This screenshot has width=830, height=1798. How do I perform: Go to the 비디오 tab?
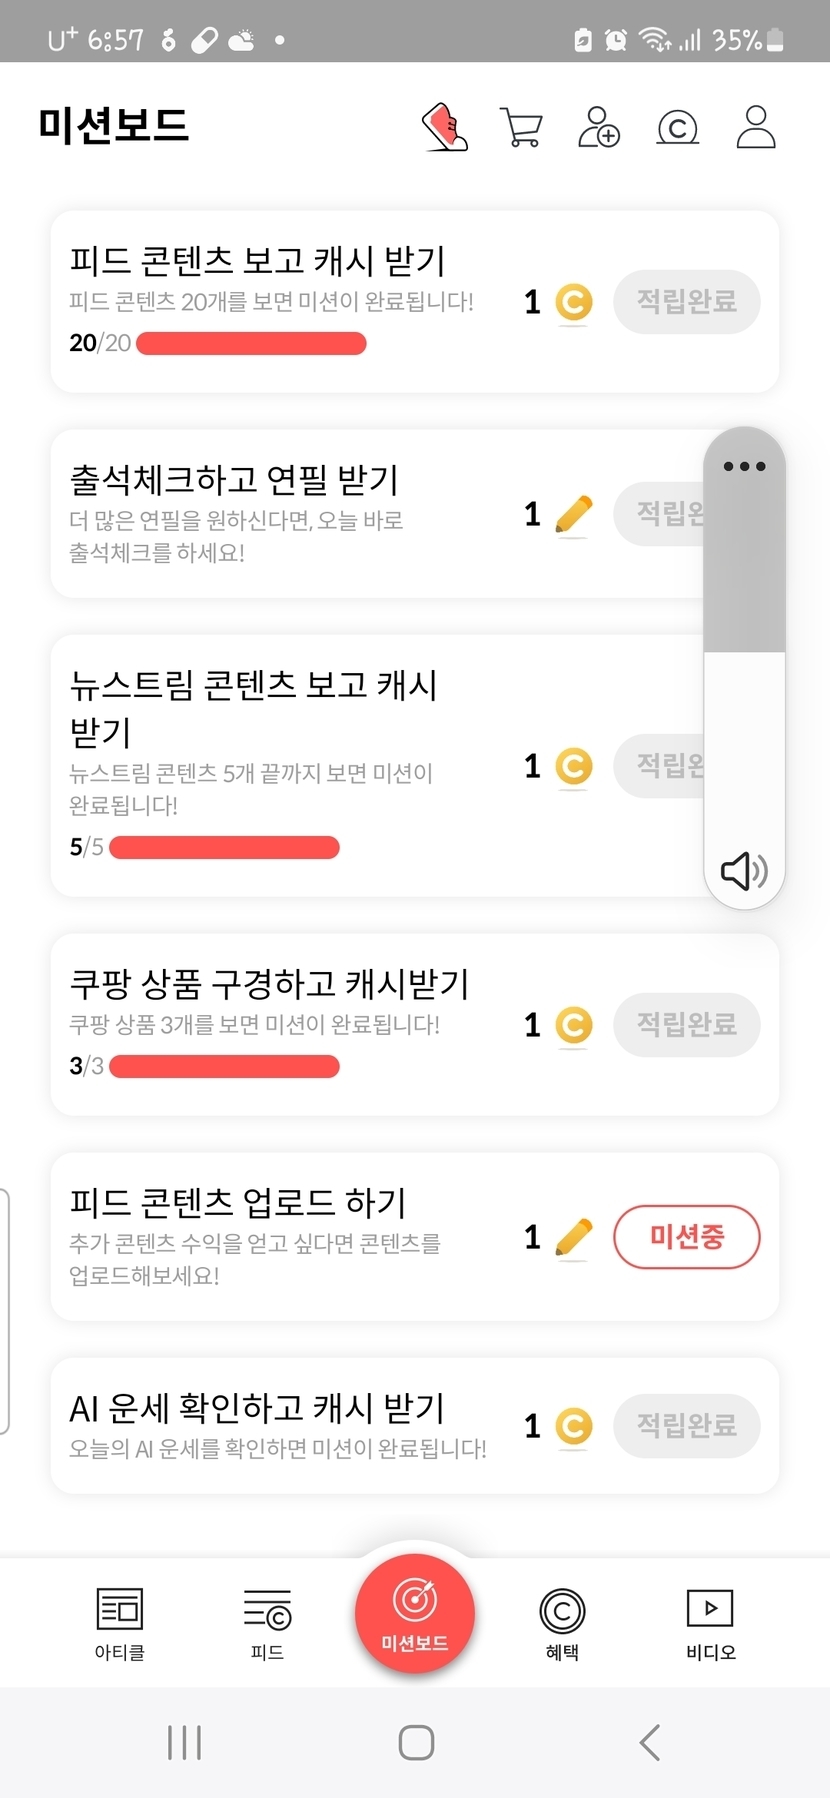[710, 1622]
